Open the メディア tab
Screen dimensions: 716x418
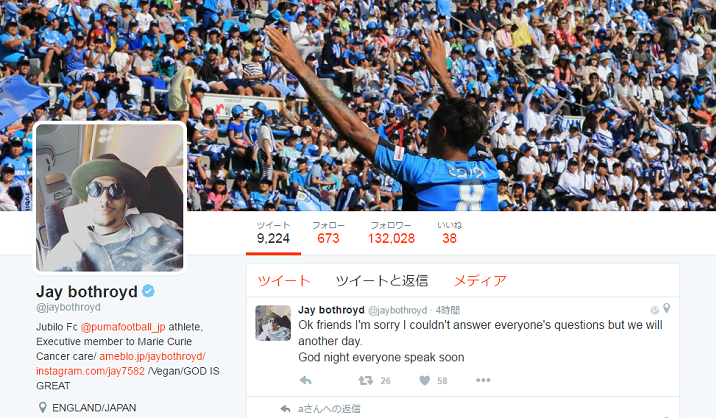tap(480, 280)
